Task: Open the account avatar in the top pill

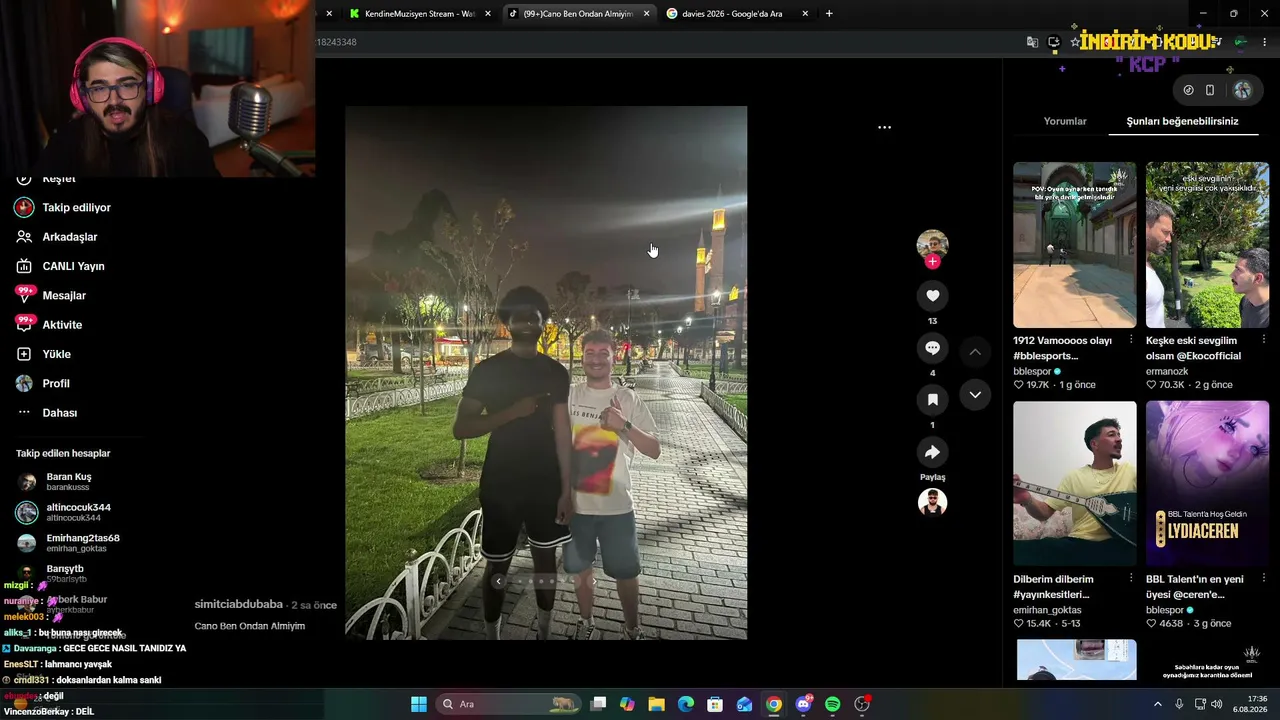Action: (x=1242, y=90)
